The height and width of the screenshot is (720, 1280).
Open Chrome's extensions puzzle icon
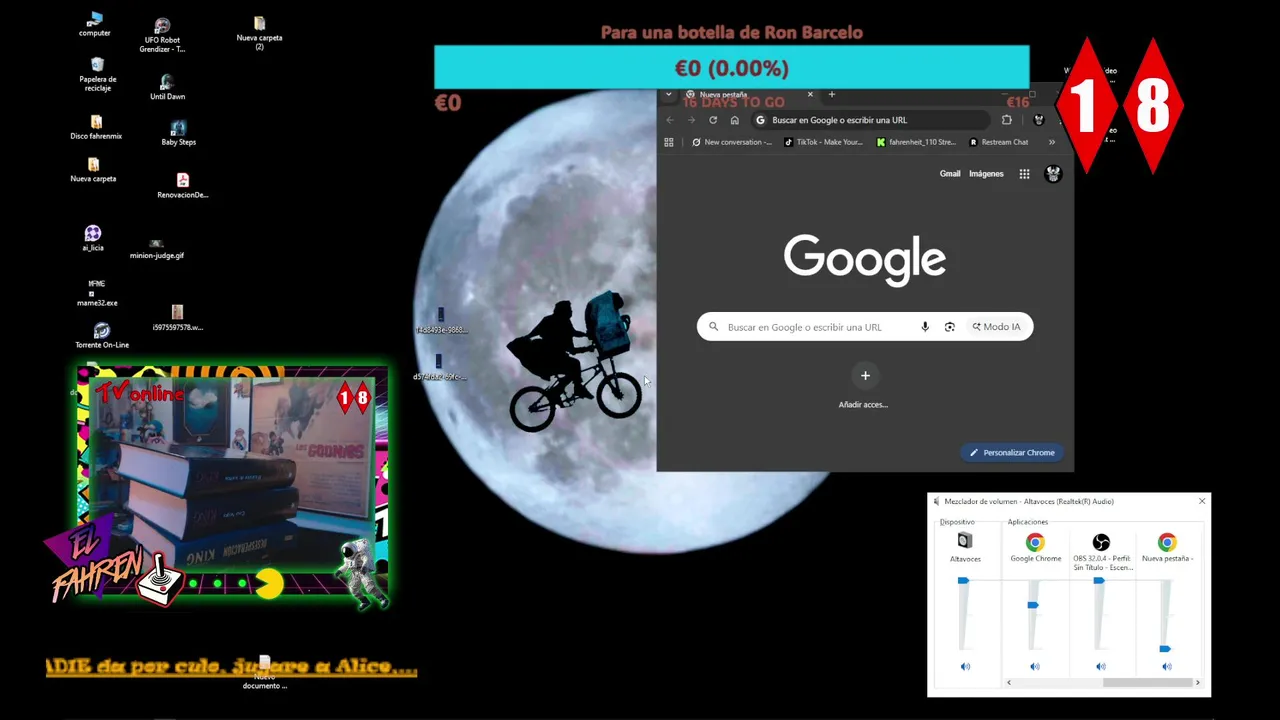[x=1007, y=120]
